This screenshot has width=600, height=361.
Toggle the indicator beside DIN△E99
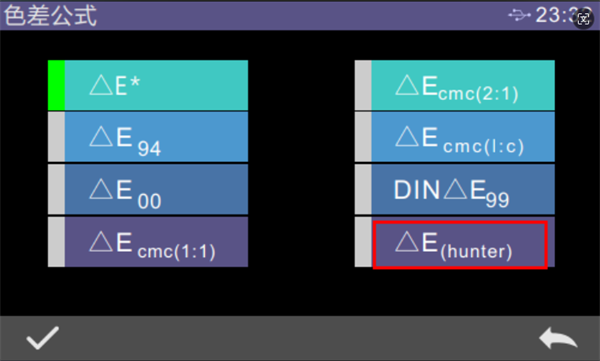point(363,189)
